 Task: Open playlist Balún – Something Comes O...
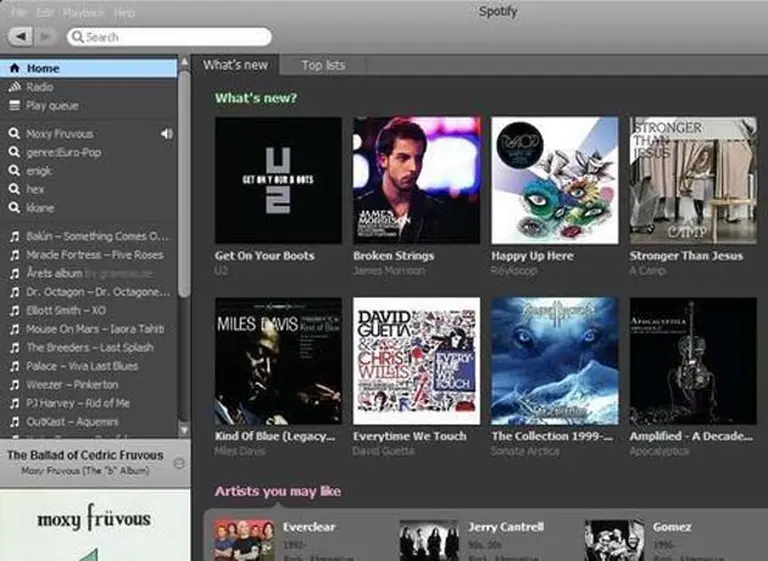[x=89, y=236]
